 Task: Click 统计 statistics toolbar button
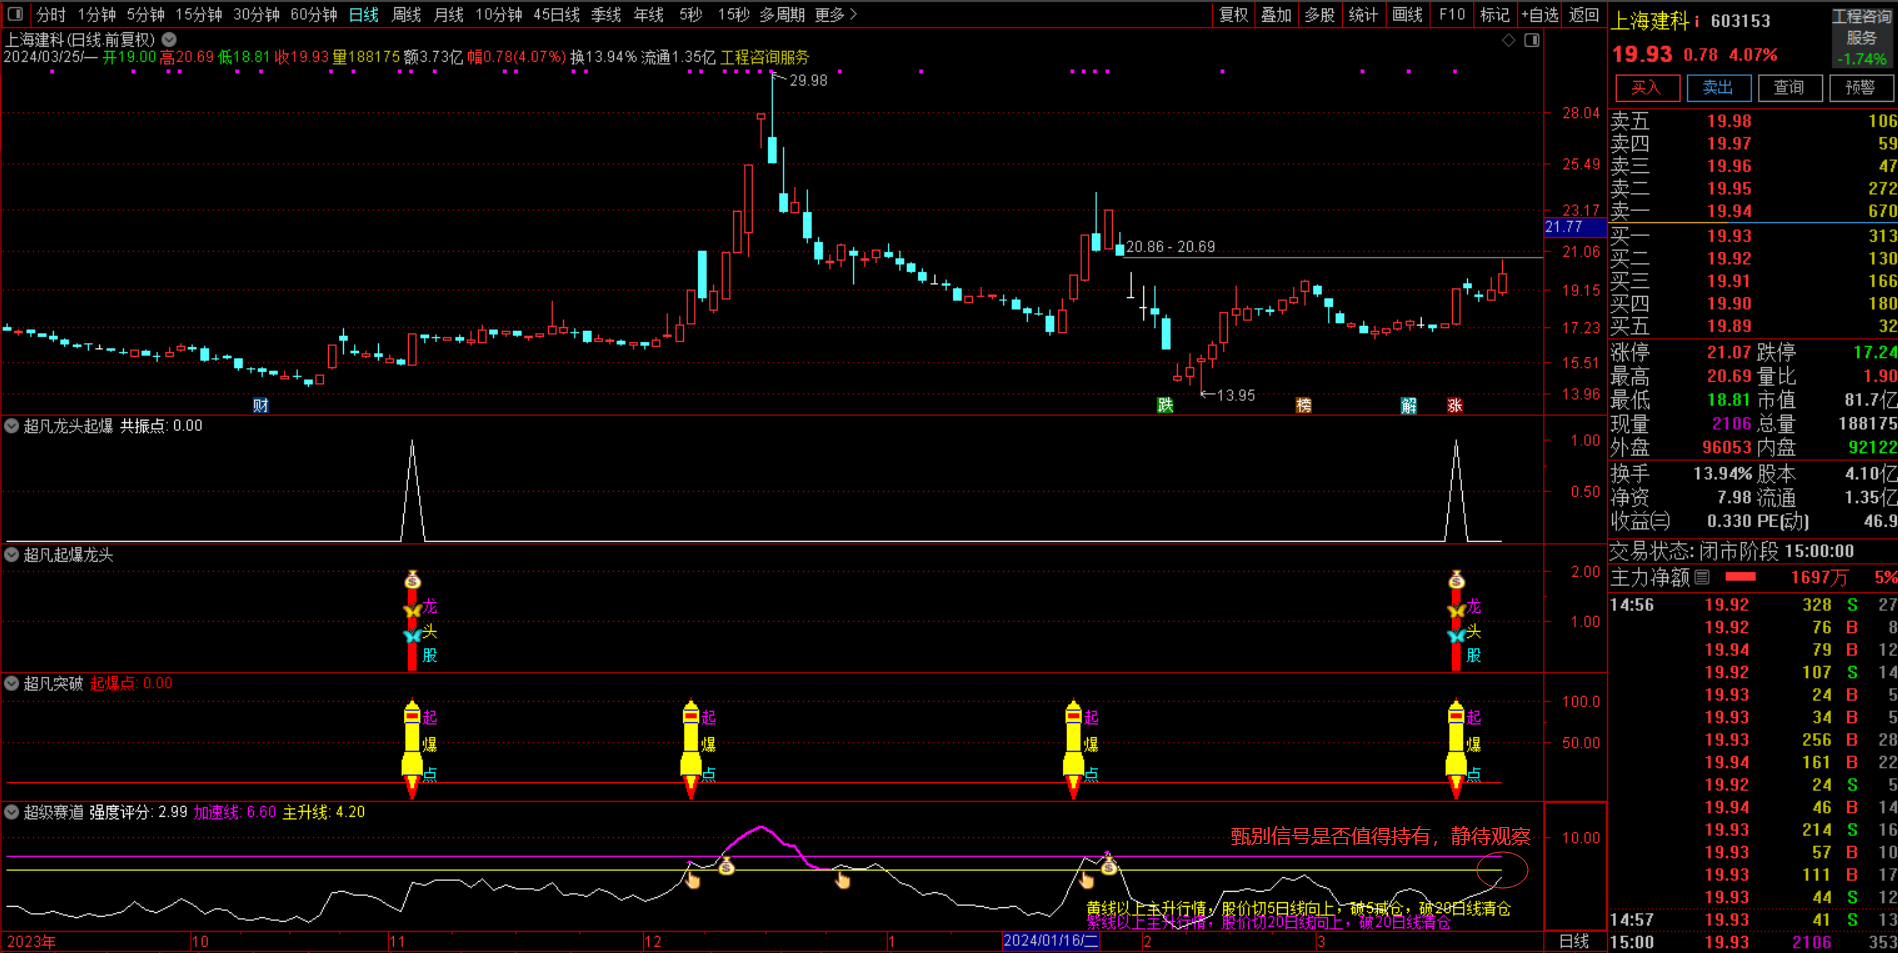(x=1363, y=15)
